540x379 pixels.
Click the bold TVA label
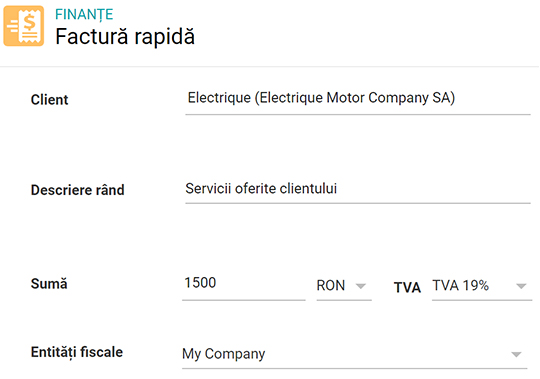[x=407, y=287]
